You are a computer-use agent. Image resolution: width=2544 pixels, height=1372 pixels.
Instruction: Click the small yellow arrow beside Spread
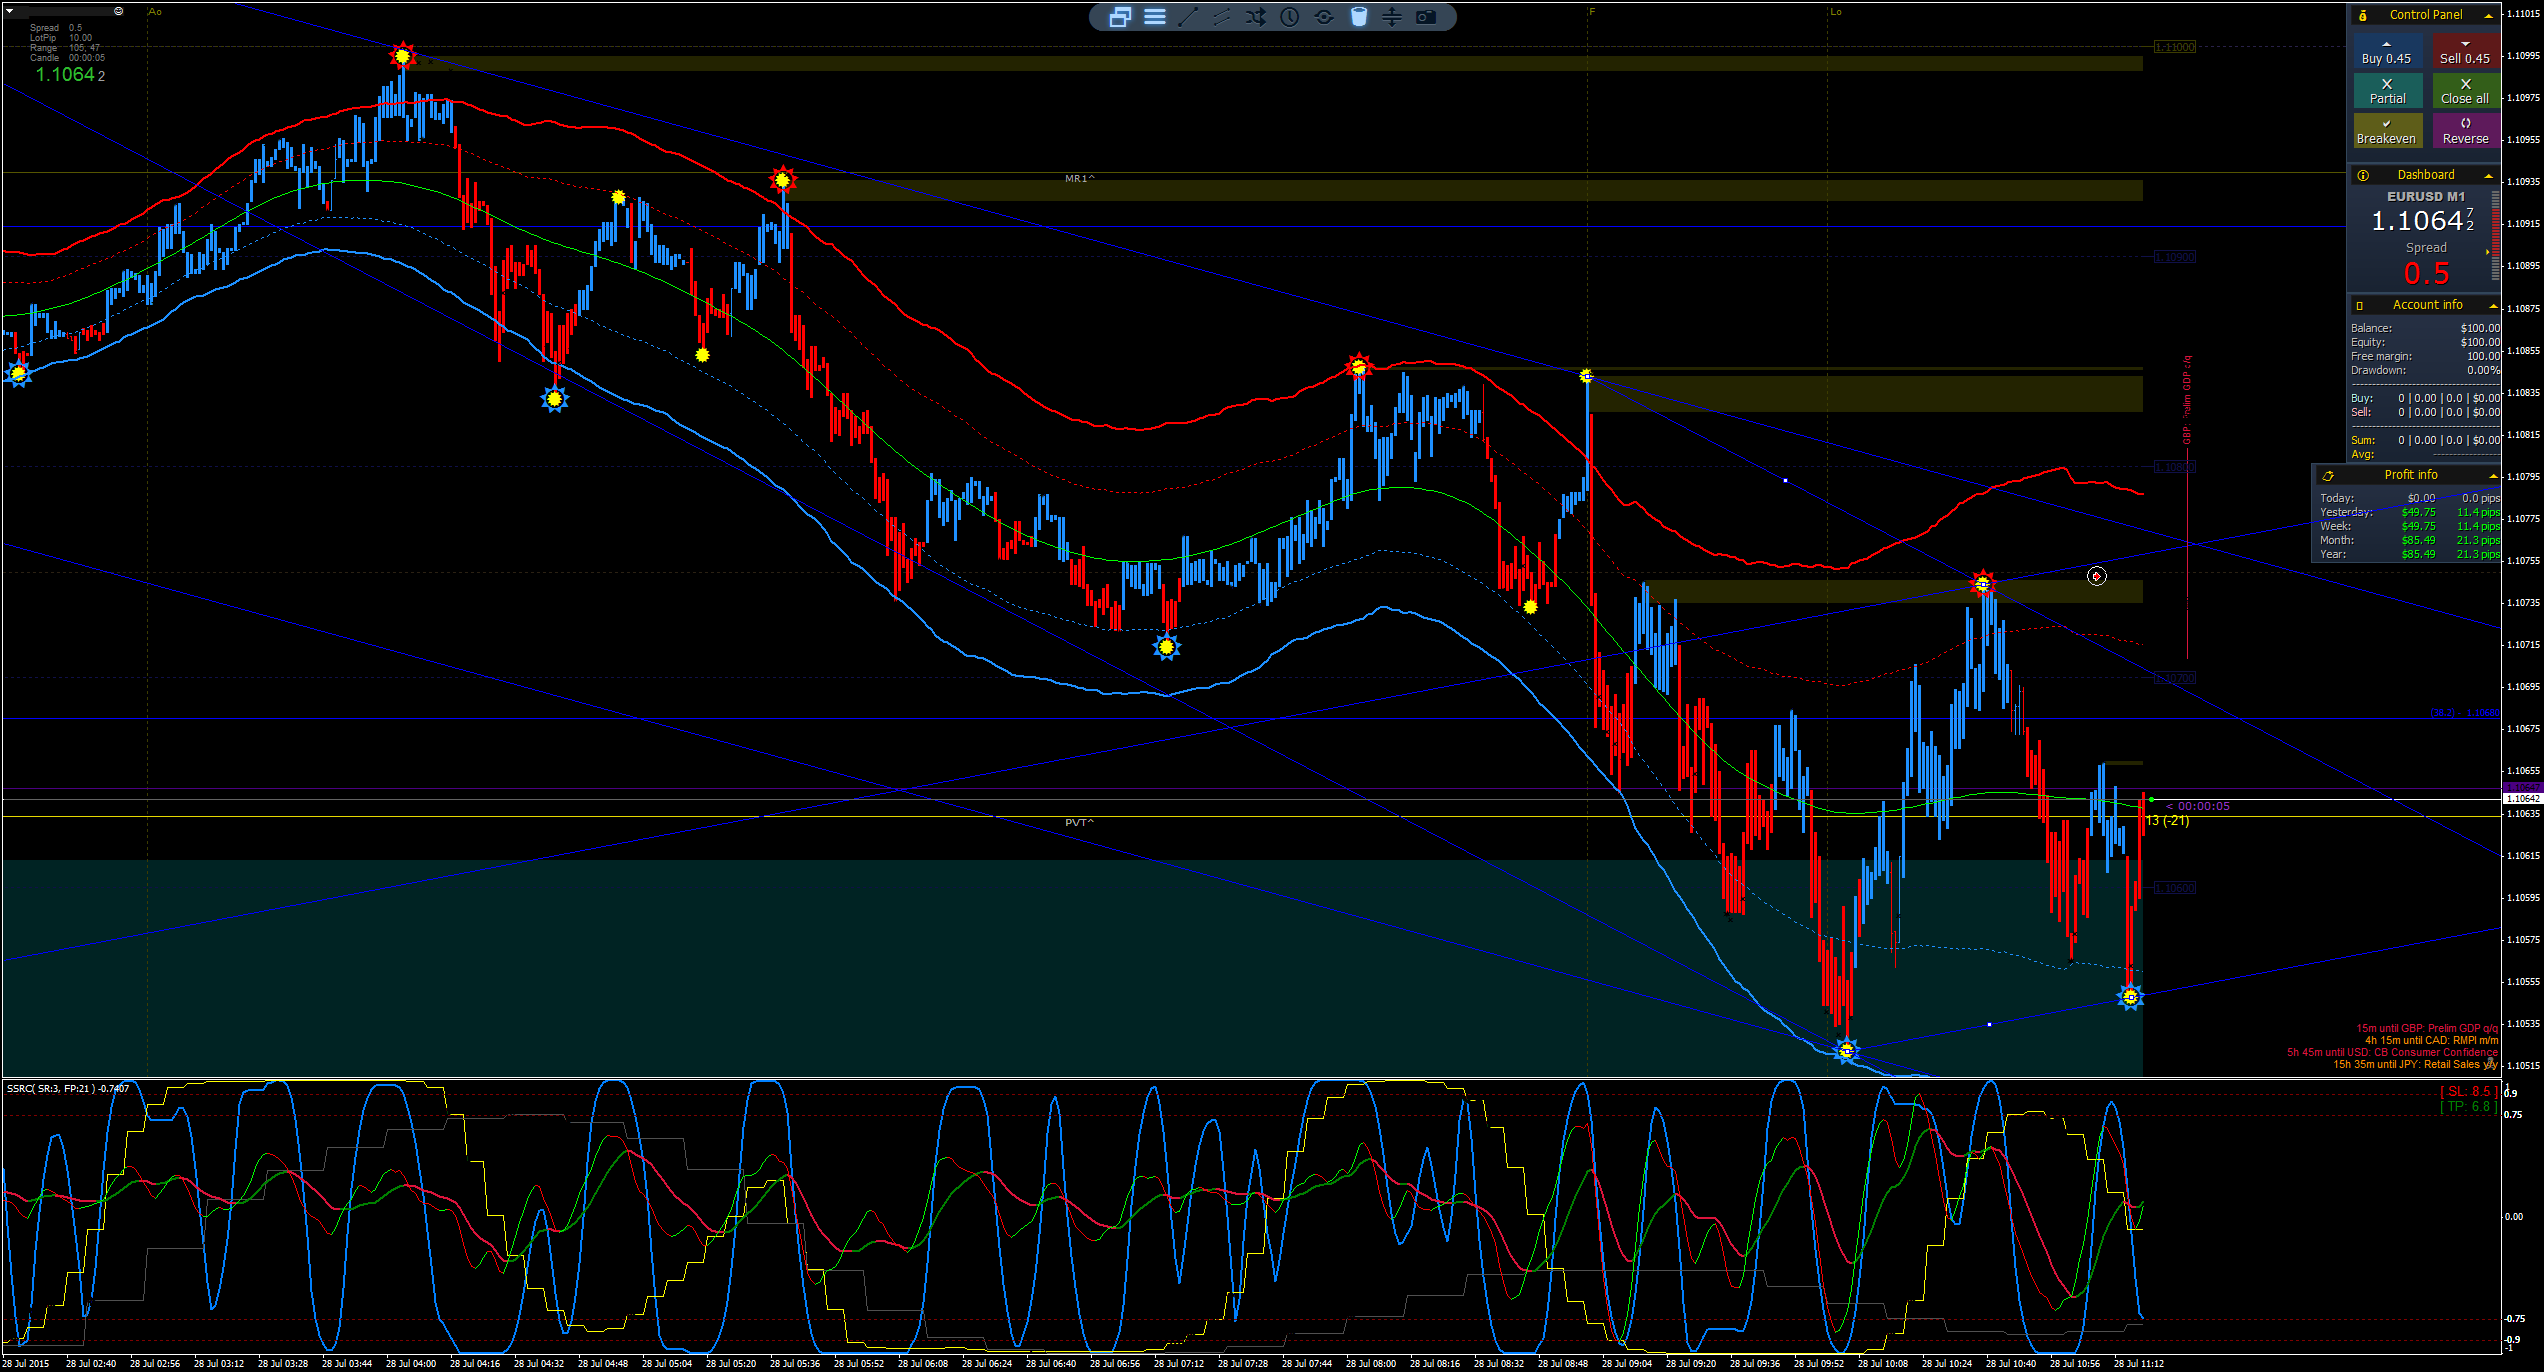click(2488, 252)
